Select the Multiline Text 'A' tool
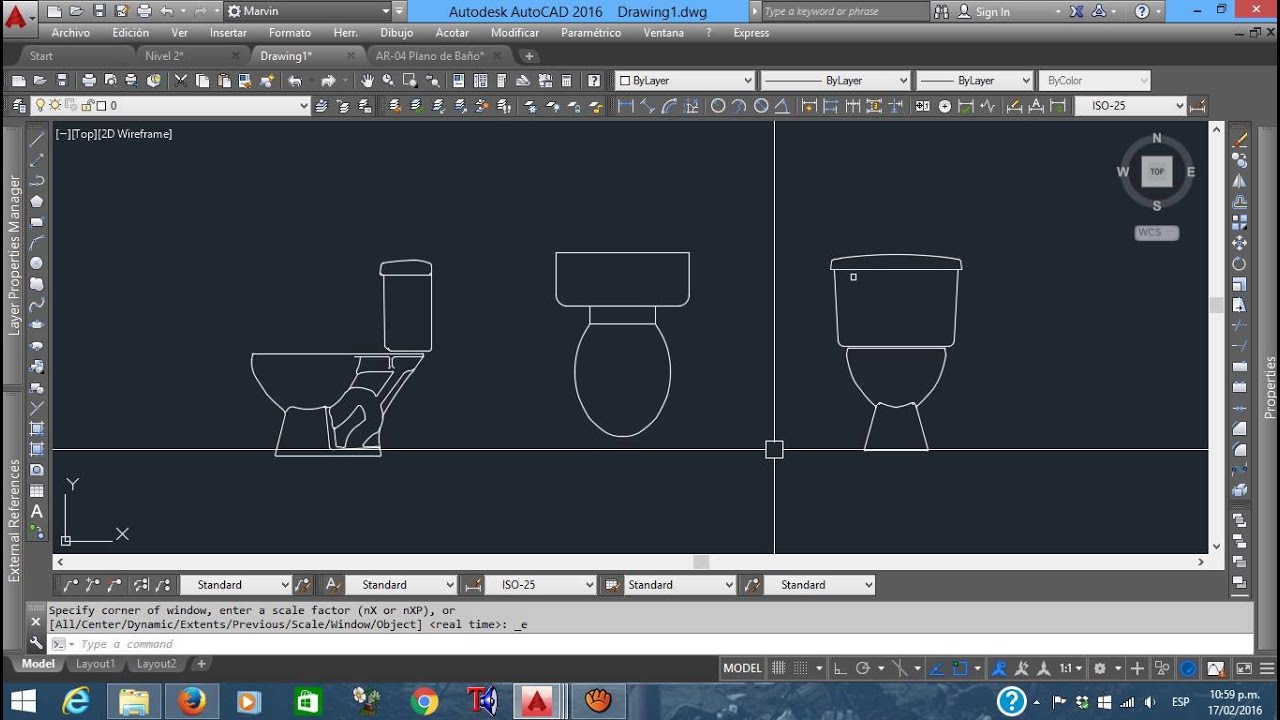Image resolution: width=1280 pixels, height=720 pixels. (x=37, y=511)
